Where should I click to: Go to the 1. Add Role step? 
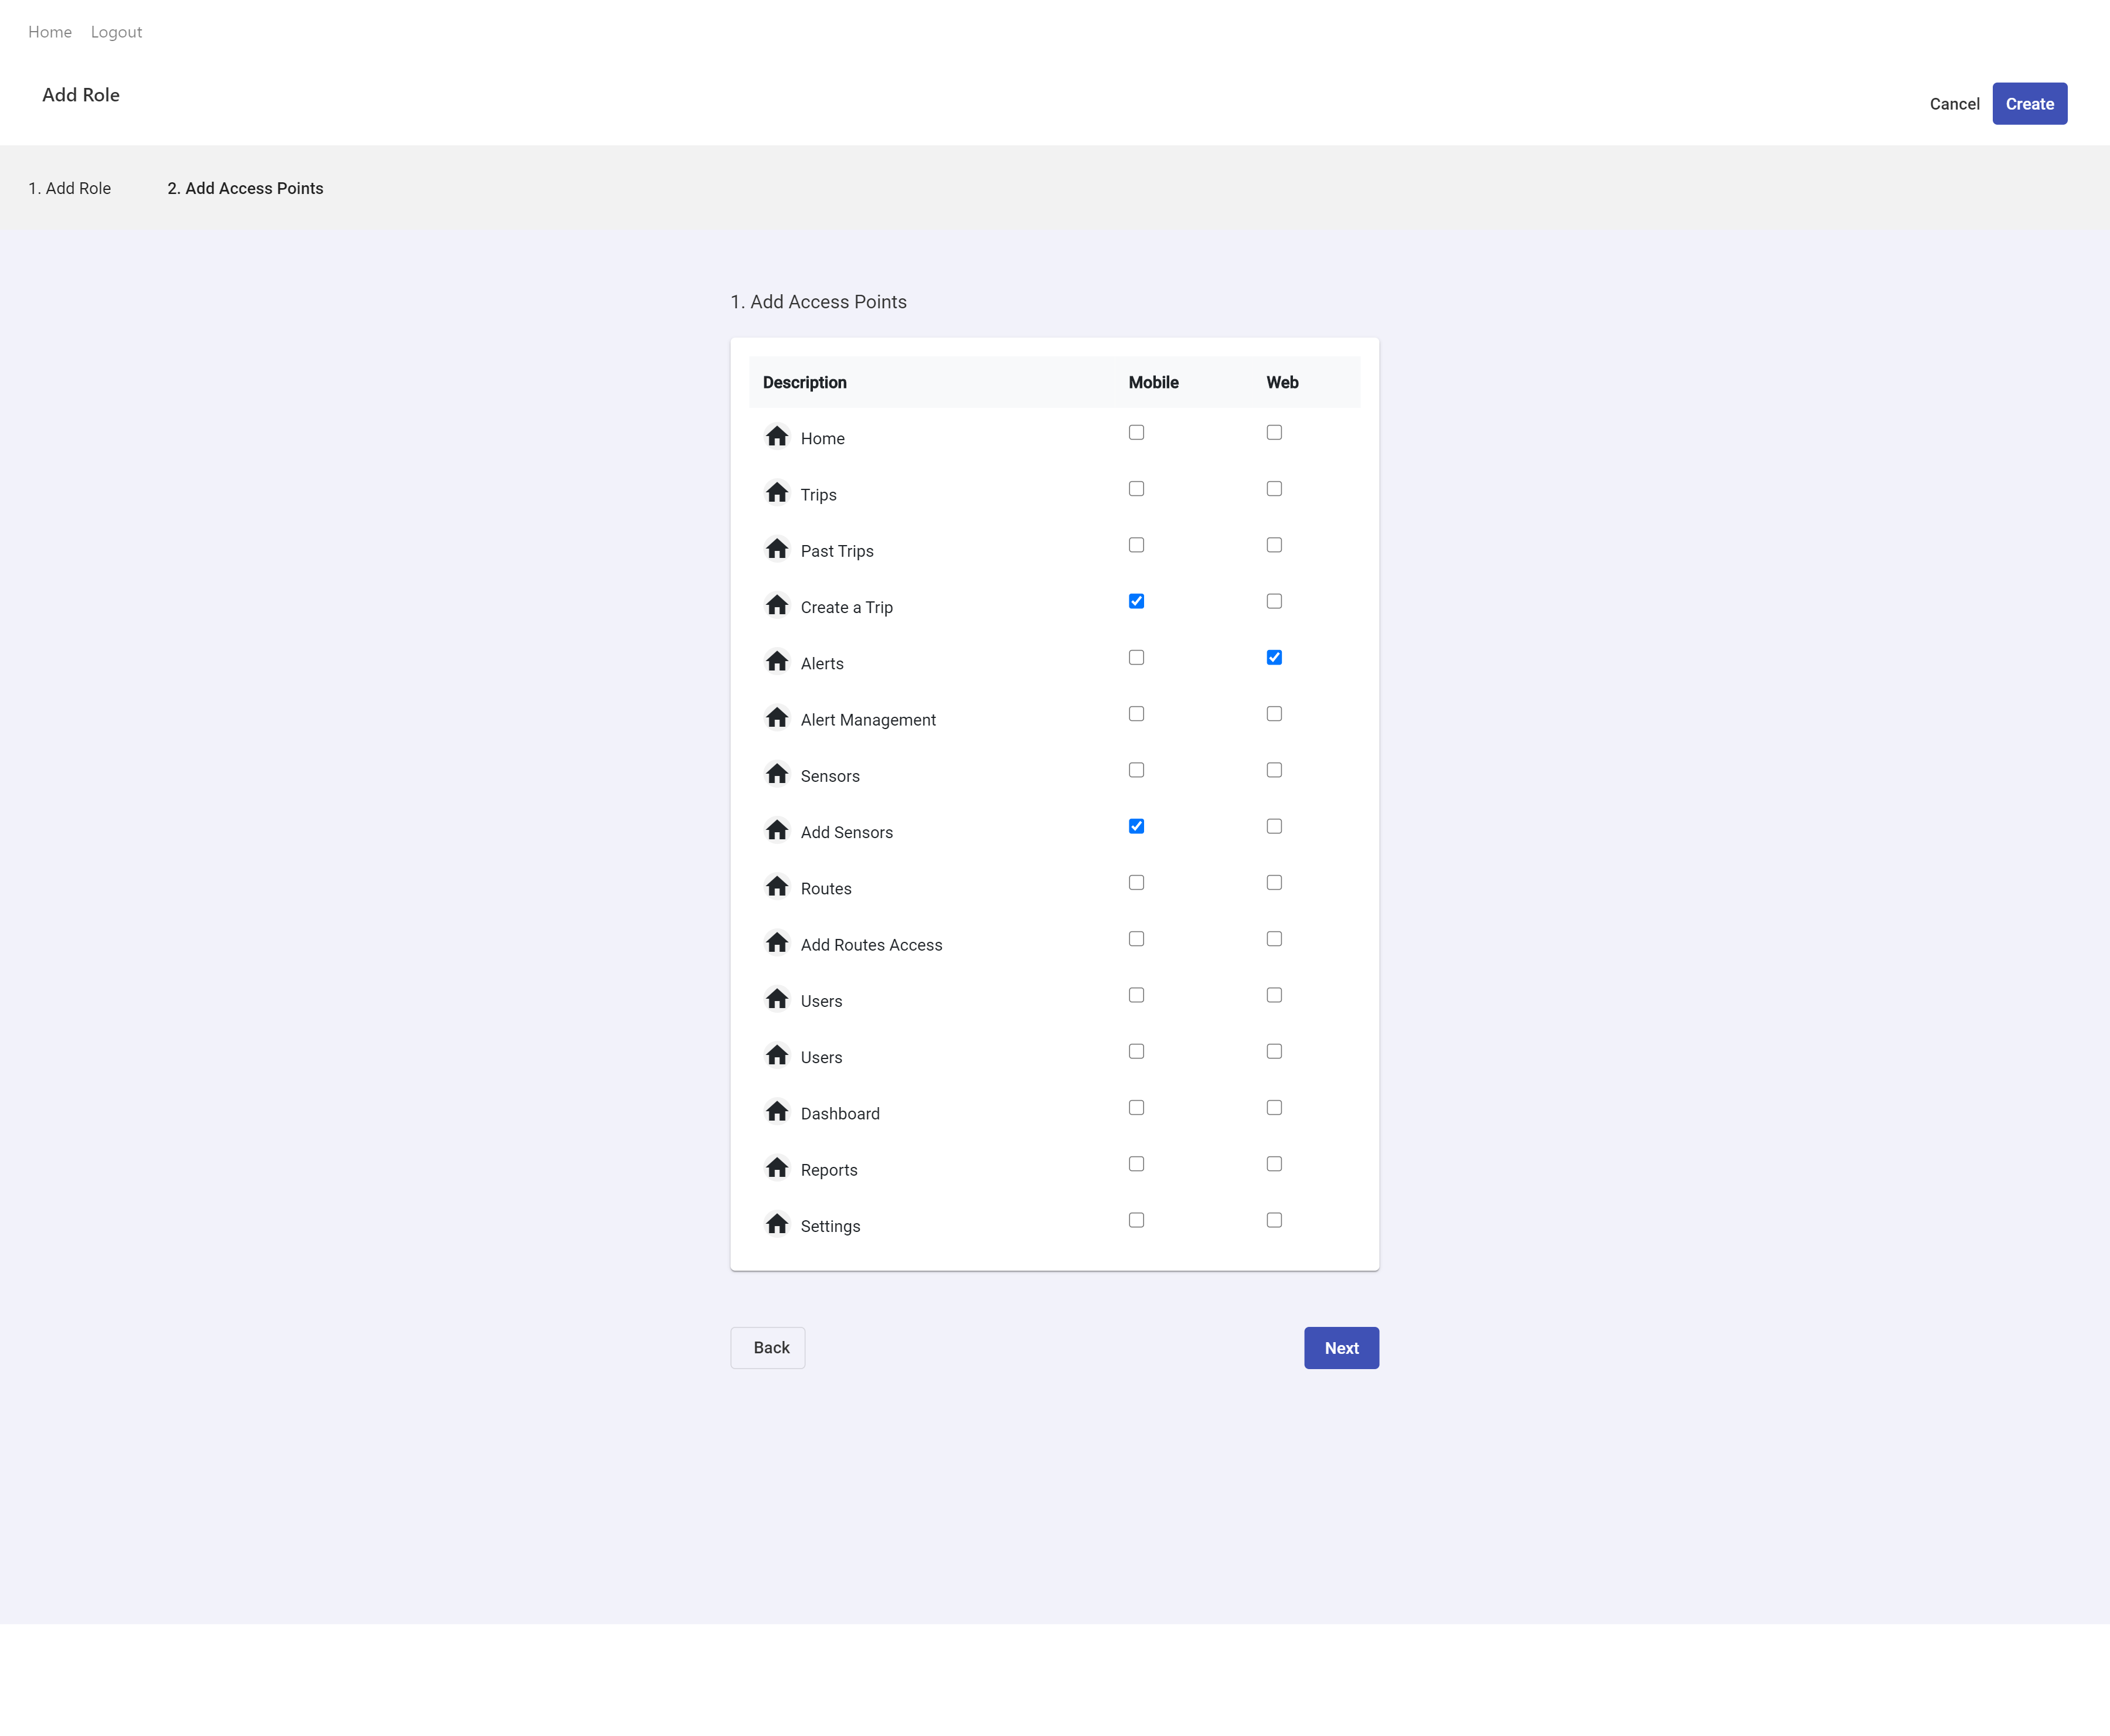click(69, 188)
